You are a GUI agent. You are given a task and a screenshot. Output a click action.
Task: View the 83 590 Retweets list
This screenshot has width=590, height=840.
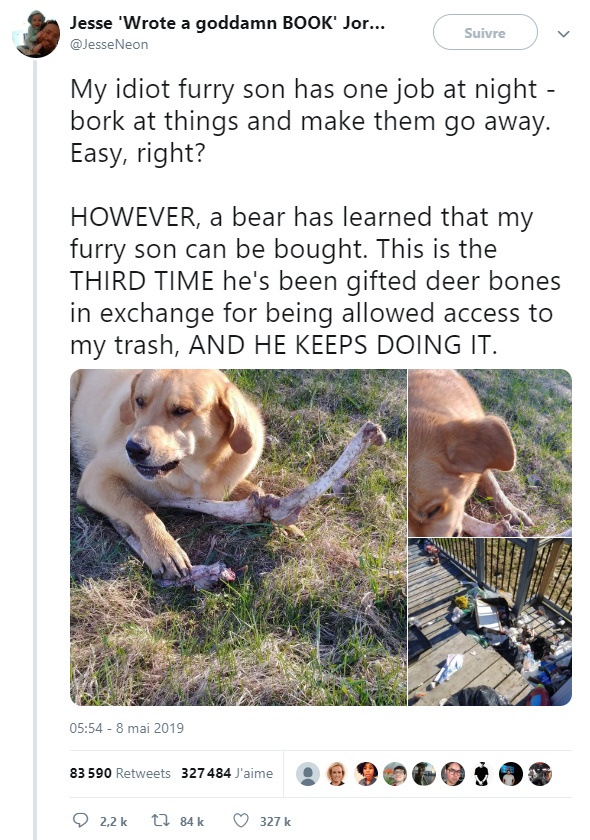[x=120, y=773]
